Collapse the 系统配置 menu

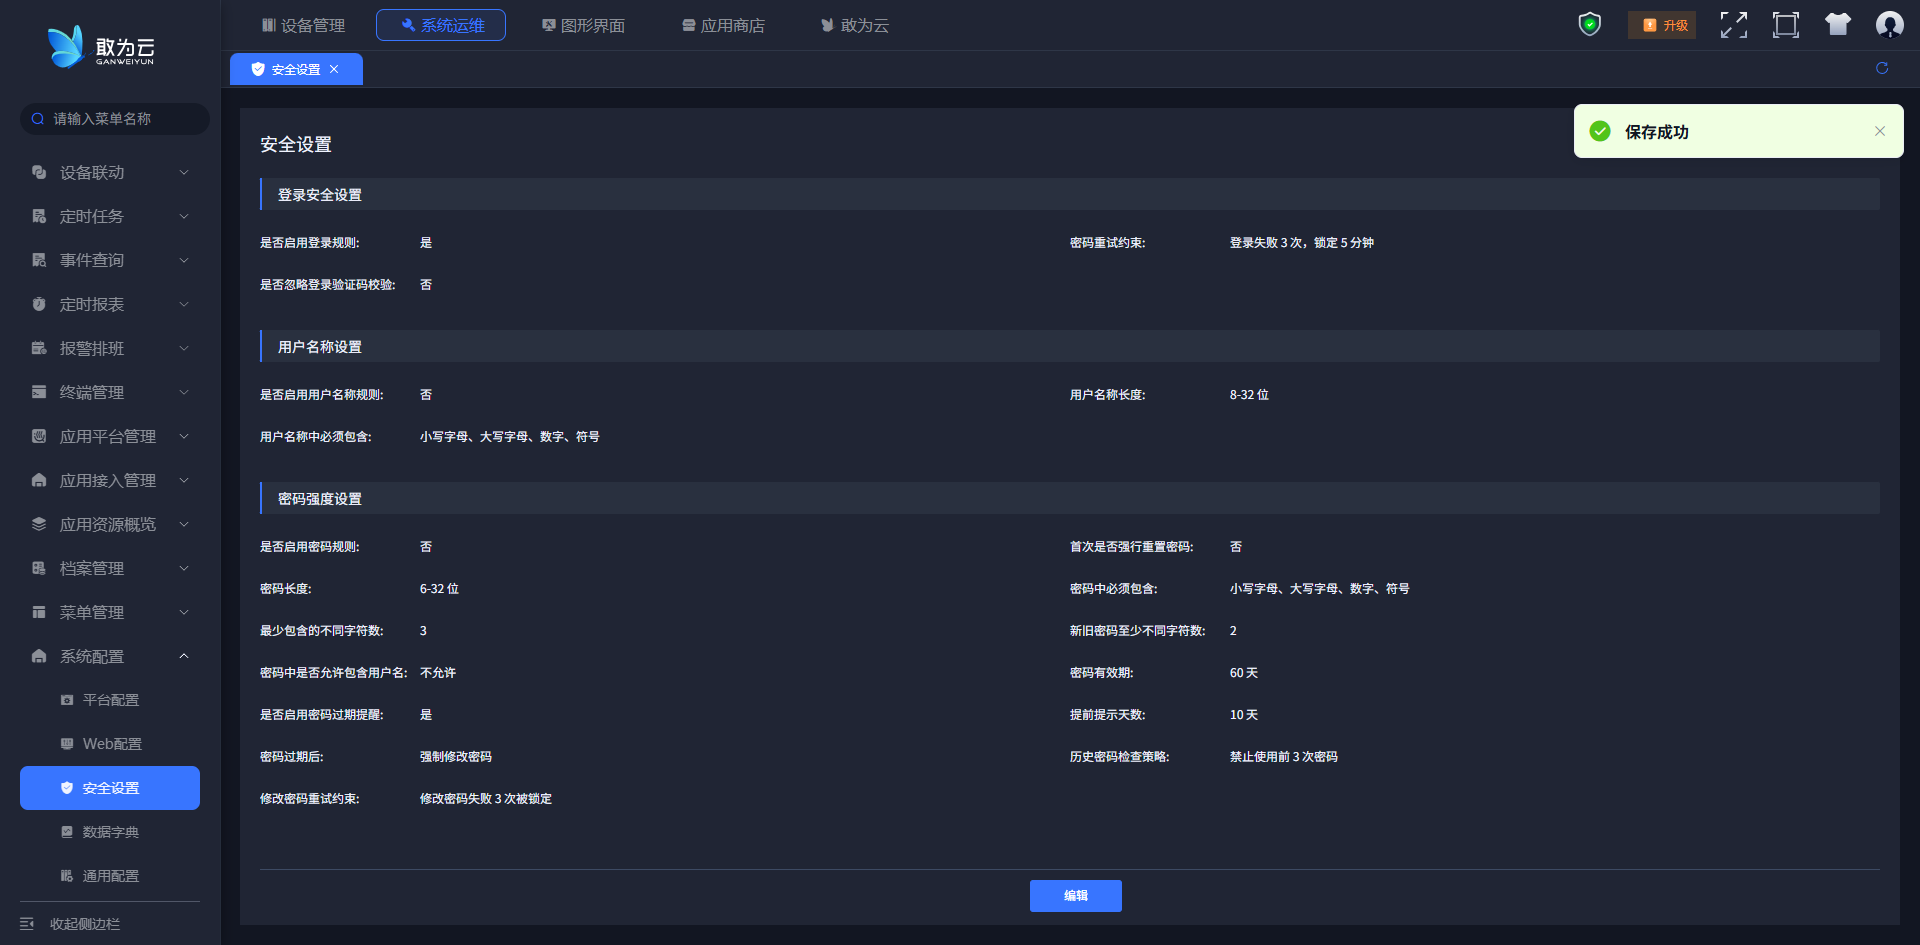(110, 657)
